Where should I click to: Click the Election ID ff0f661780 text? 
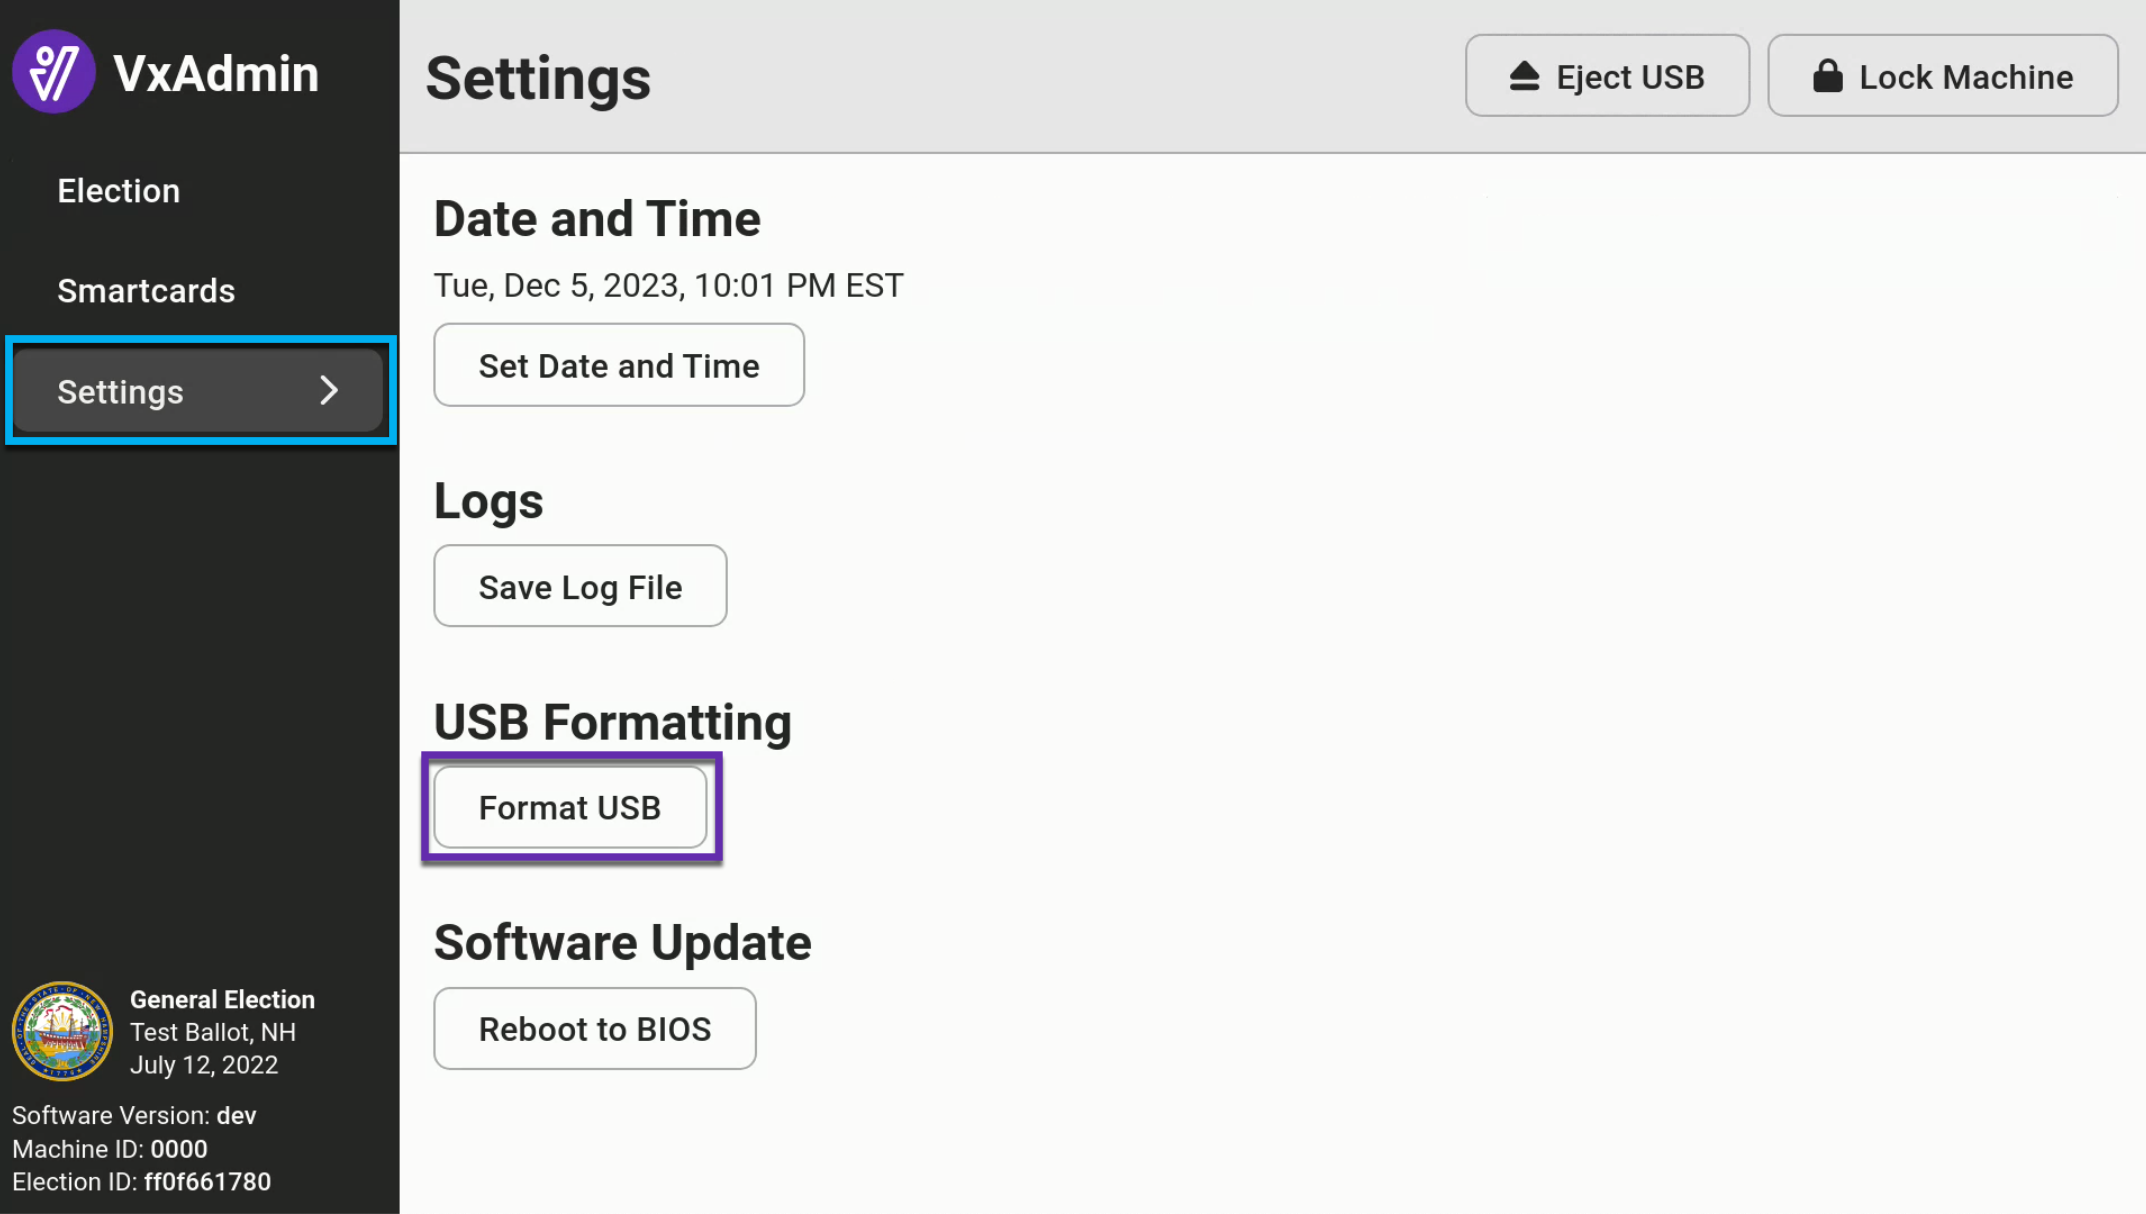[x=141, y=1182]
